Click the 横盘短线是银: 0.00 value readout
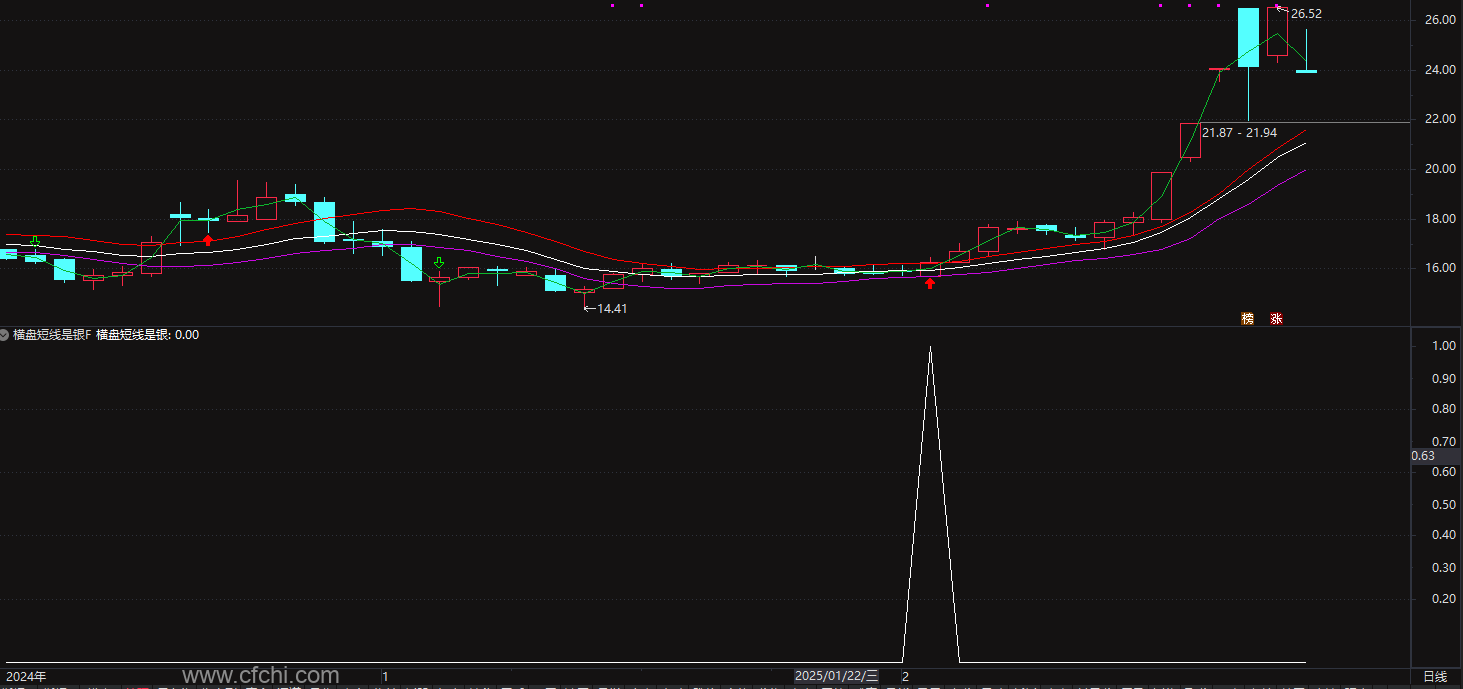The image size is (1463, 689). coord(148,335)
